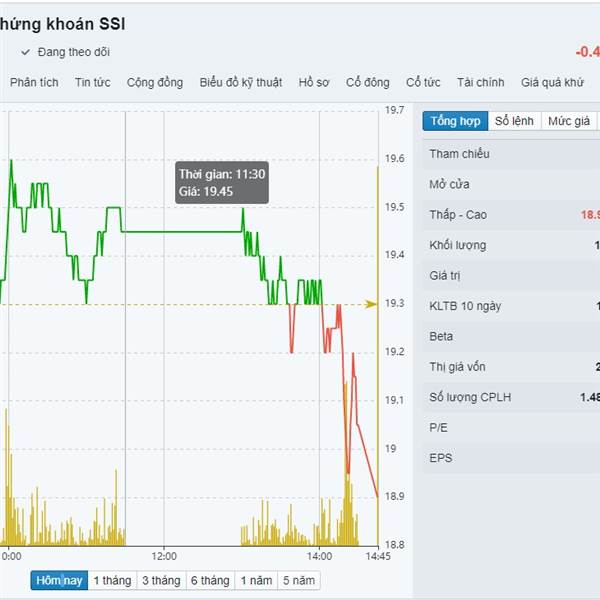Click the 'hứng khoán SSI' page heading
Viewport: 600px width, 600px height.
[x=62, y=24]
